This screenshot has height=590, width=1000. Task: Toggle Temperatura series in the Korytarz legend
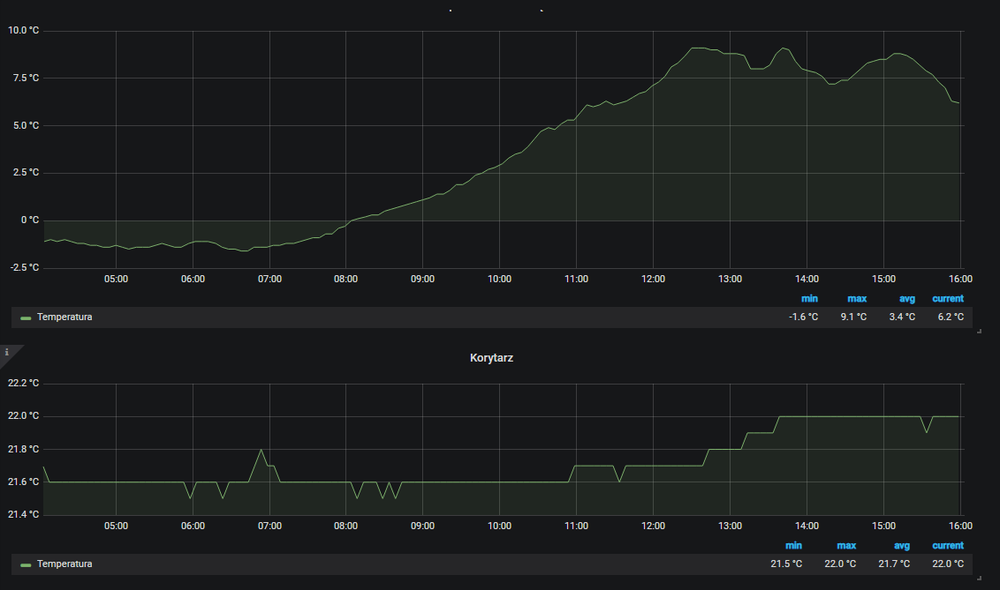point(64,564)
